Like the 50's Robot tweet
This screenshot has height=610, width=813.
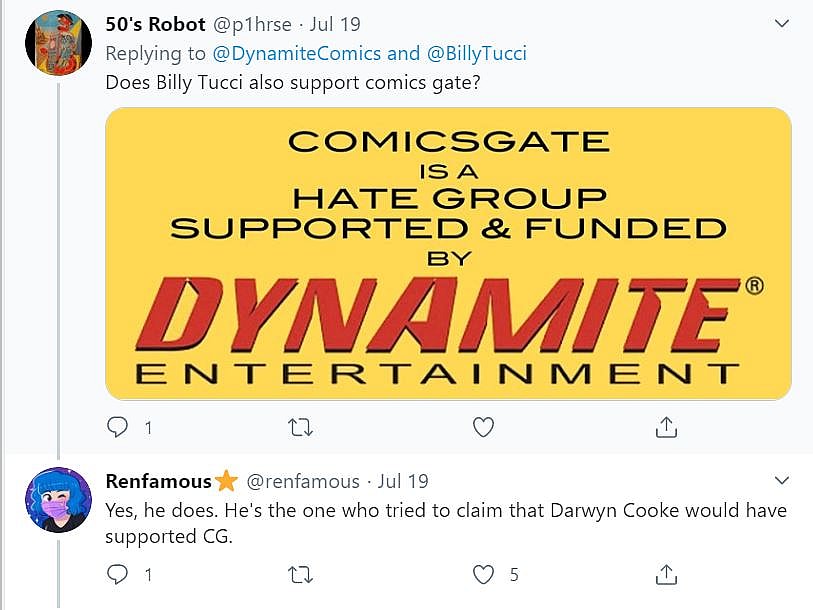coord(483,428)
